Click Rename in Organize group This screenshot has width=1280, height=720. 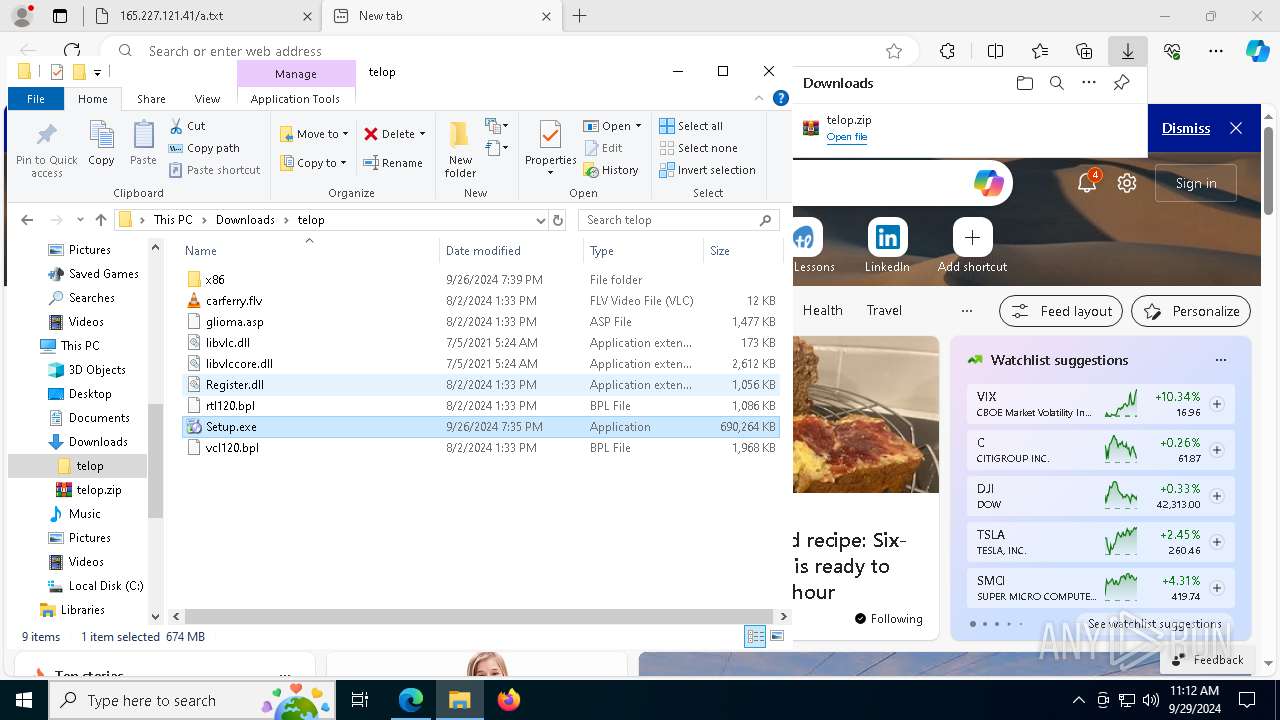tap(392, 163)
